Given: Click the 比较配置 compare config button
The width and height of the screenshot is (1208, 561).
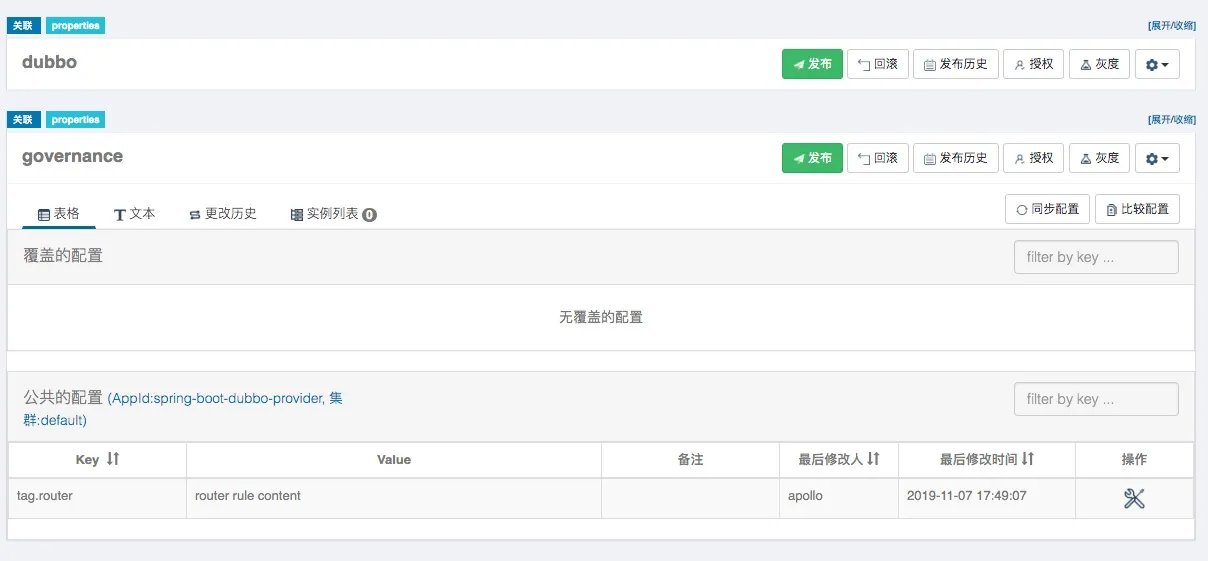Looking at the screenshot, I should pos(1137,209).
